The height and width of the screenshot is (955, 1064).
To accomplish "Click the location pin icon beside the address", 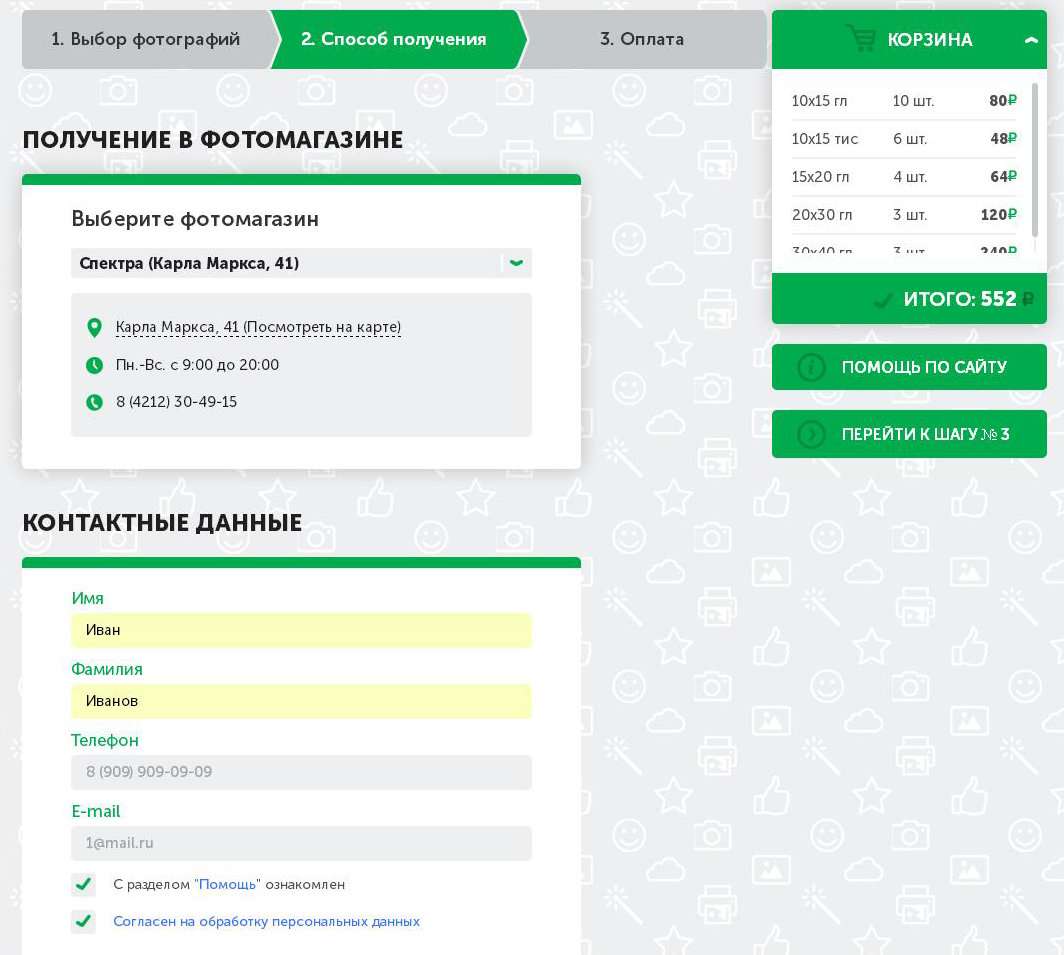I will (94, 328).
